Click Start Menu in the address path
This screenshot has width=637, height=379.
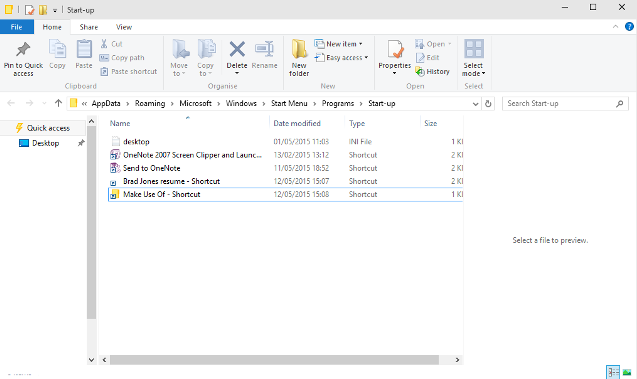tap(289, 103)
